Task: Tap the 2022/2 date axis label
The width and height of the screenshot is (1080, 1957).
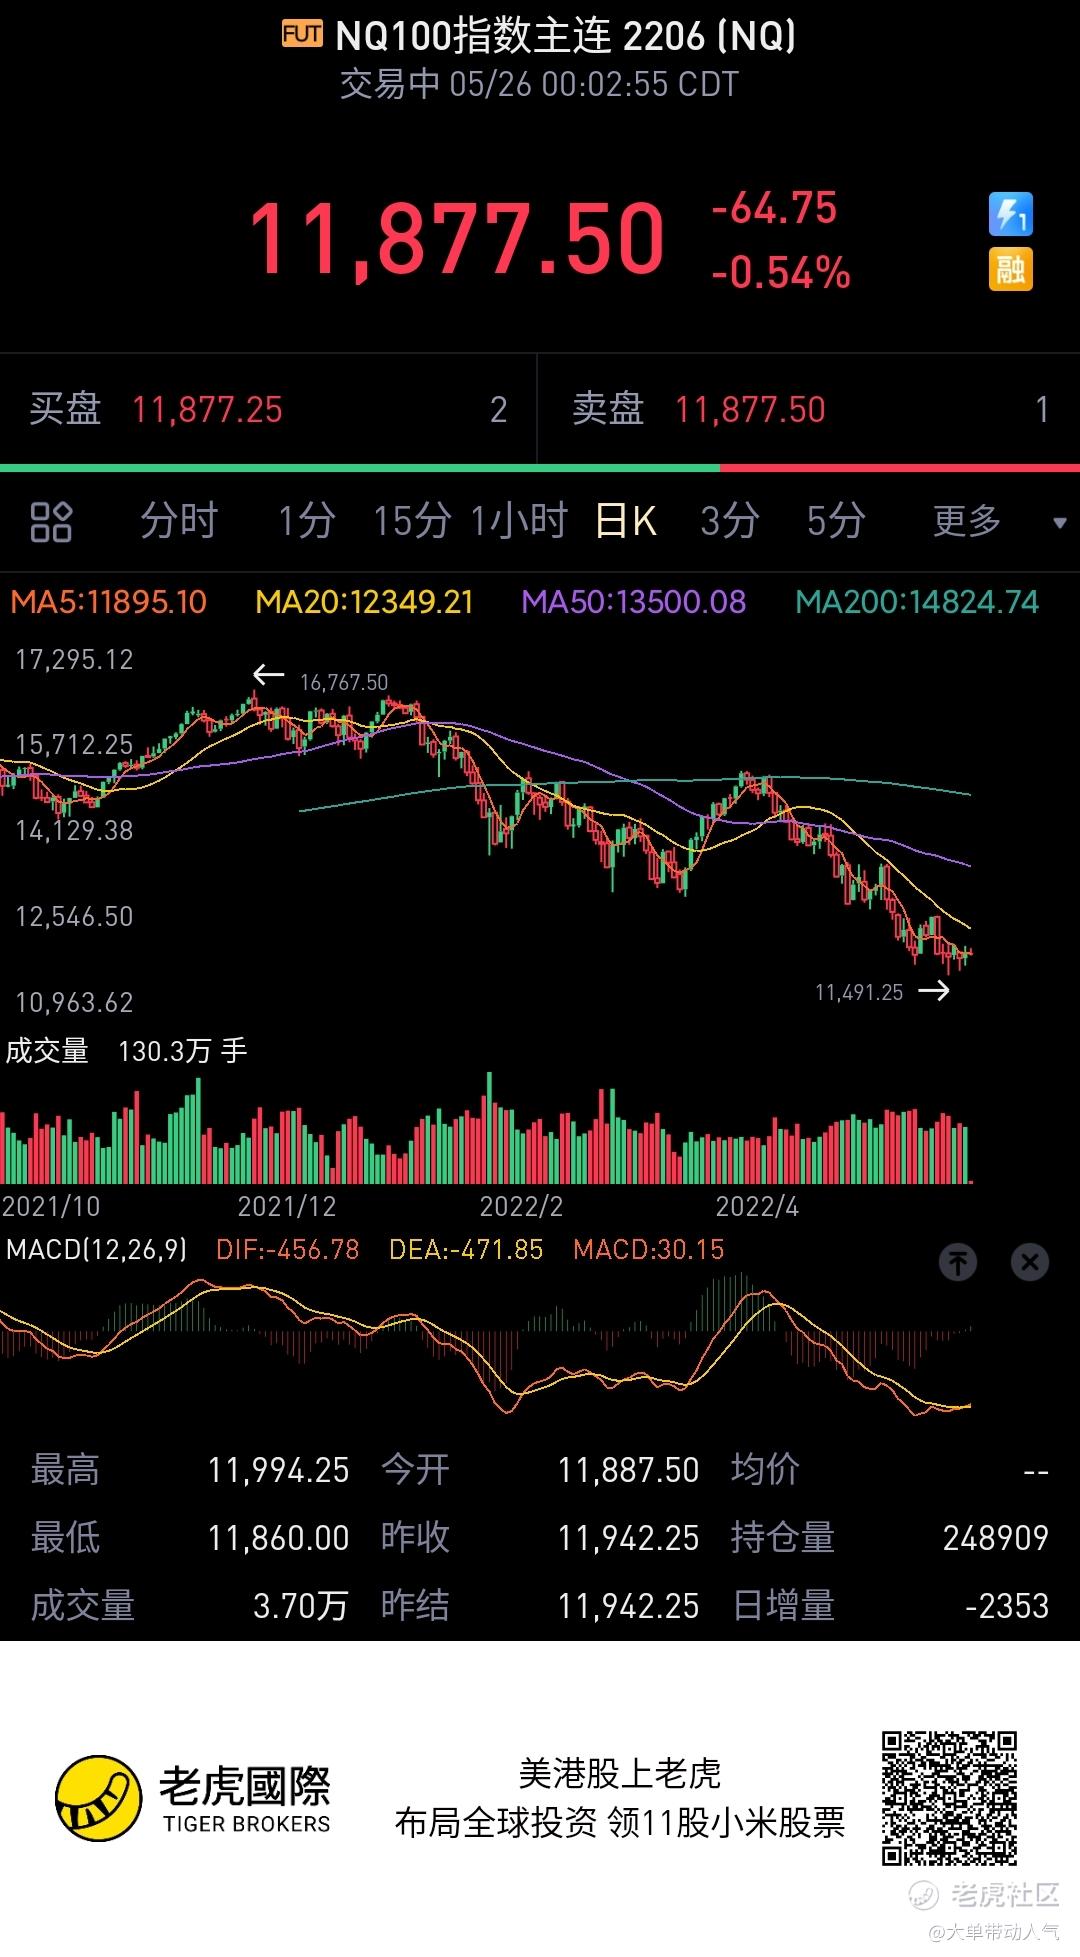Action: coord(521,1207)
